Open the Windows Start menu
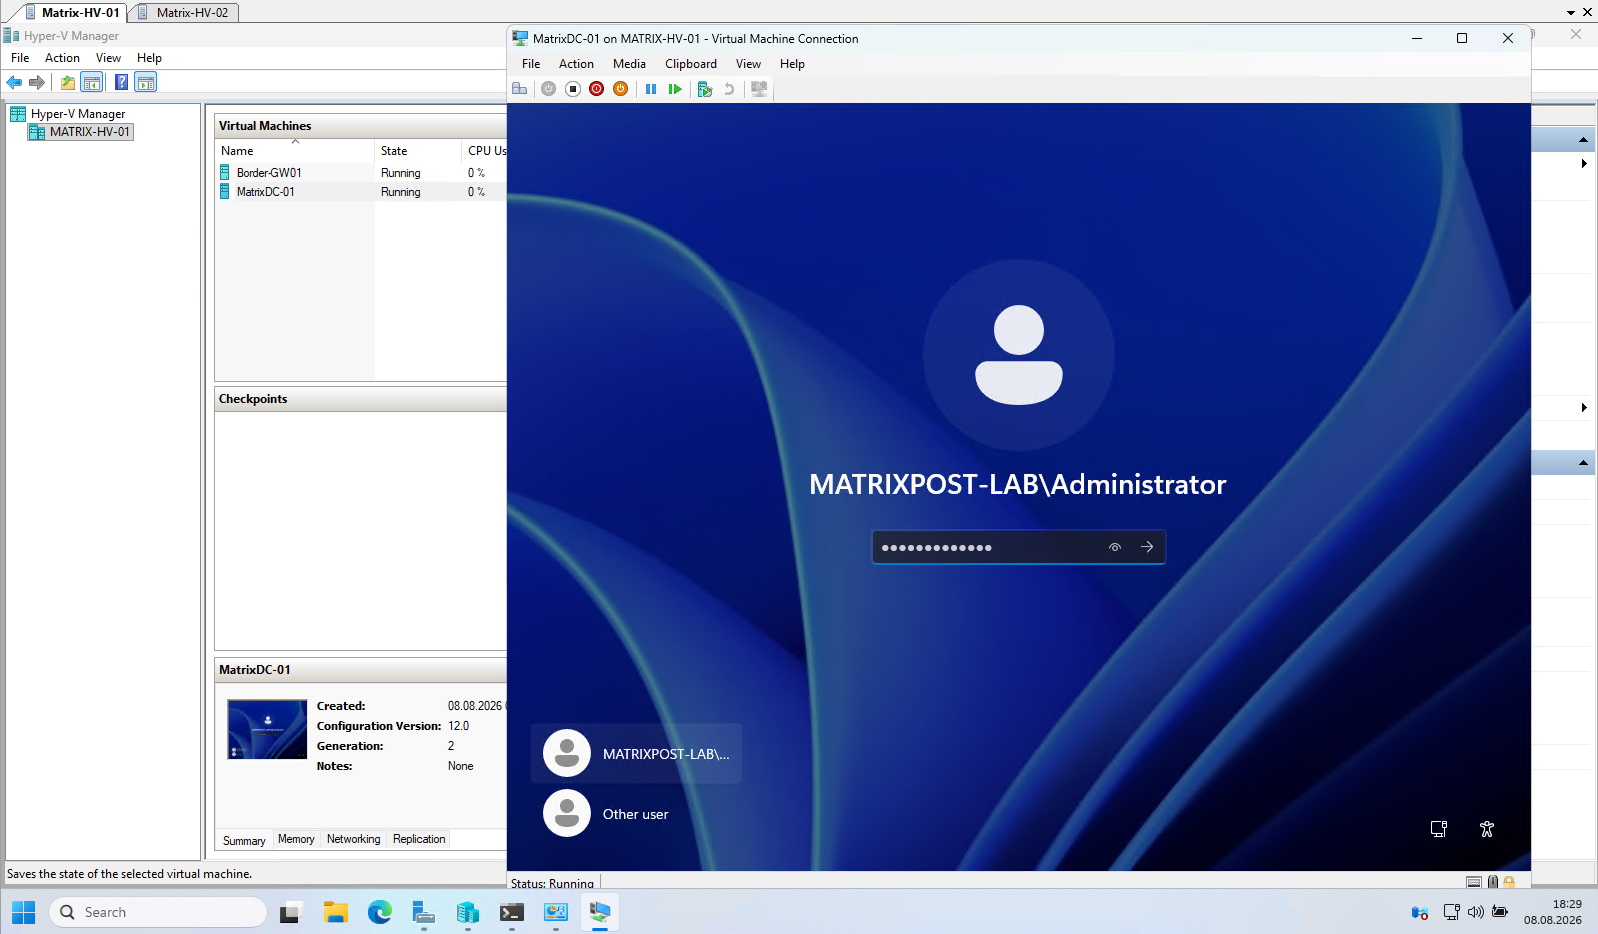Screen dimensions: 1598x934 point(23,912)
